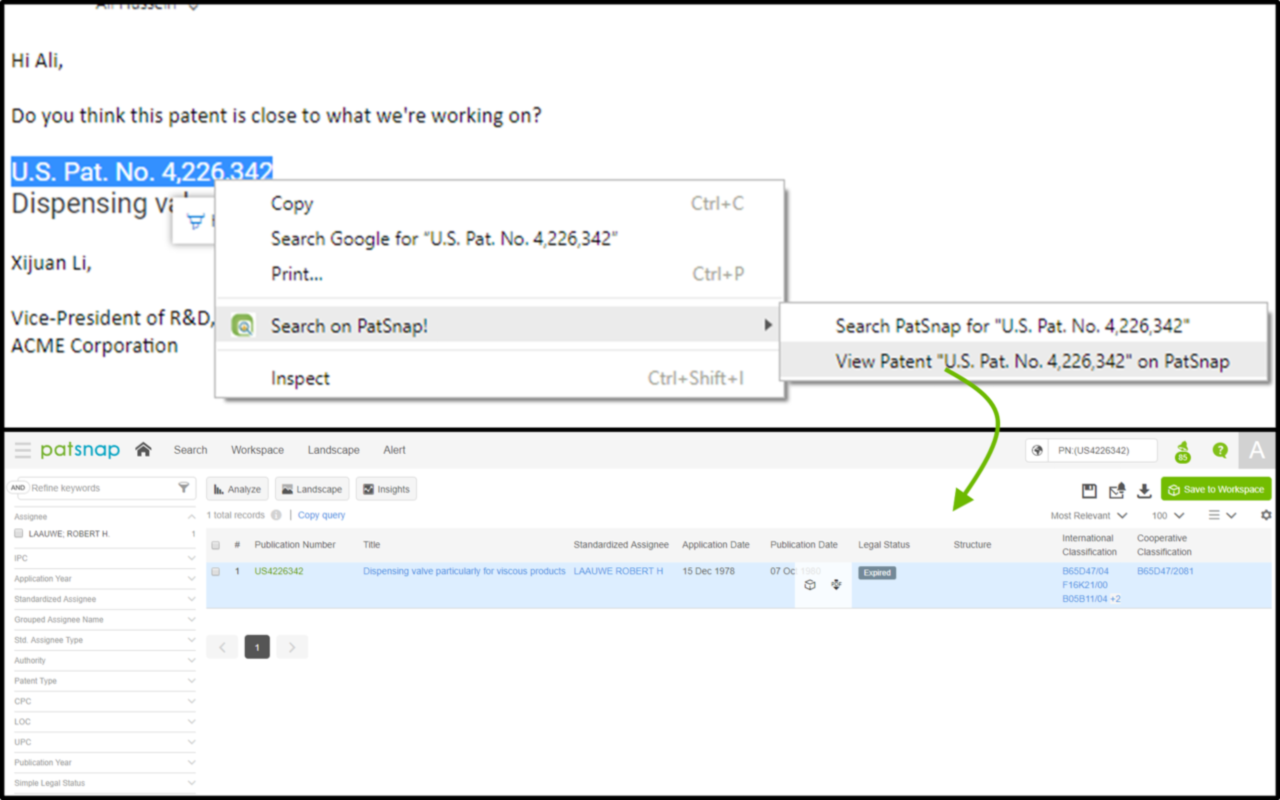This screenshot has width=1280, height=800.
Task: Open the US4226342 publication number link
Action: click(279, 572)
